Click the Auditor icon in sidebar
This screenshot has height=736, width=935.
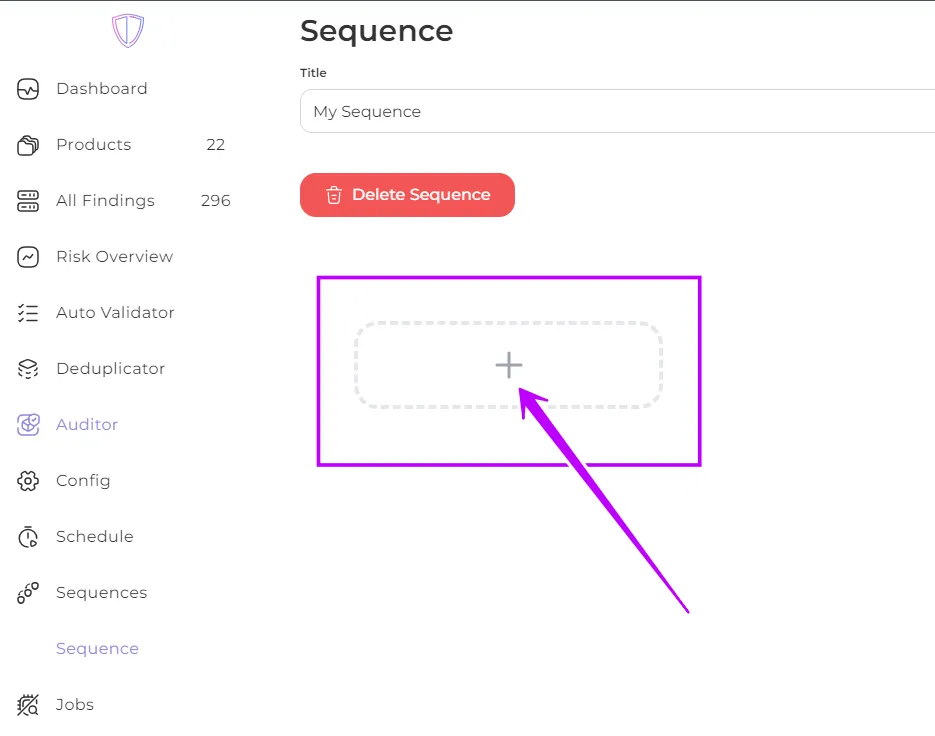(x=27, y=424)
